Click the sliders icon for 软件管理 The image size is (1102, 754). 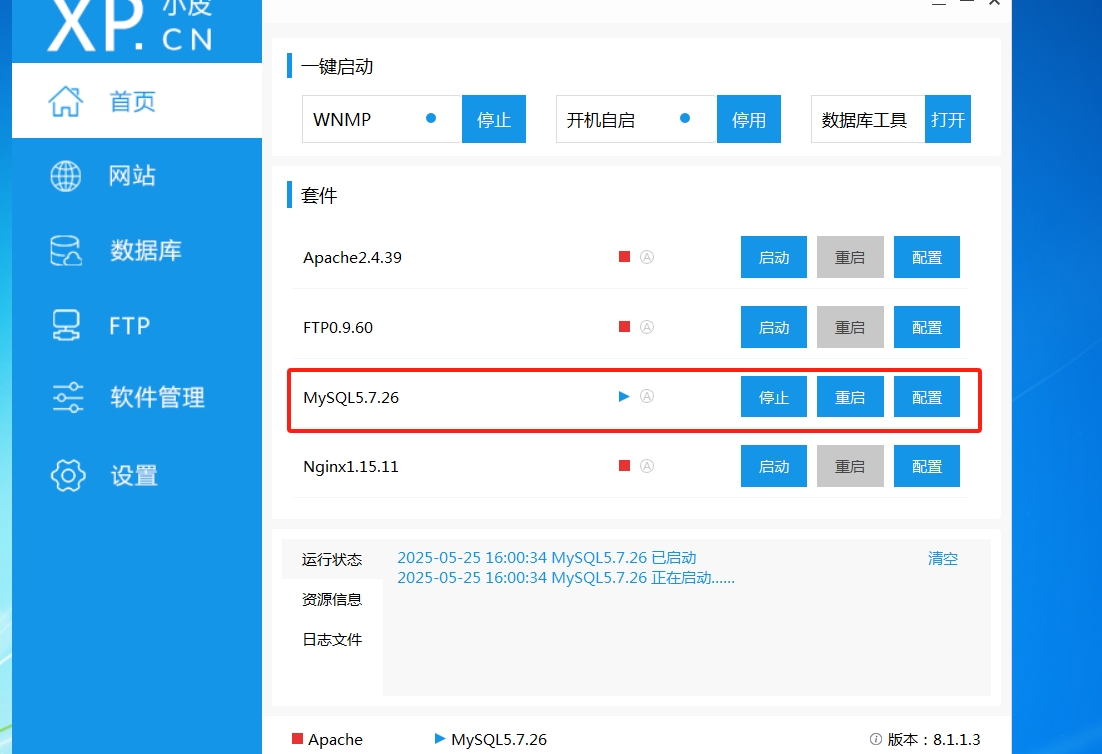(x=68, y=397)
